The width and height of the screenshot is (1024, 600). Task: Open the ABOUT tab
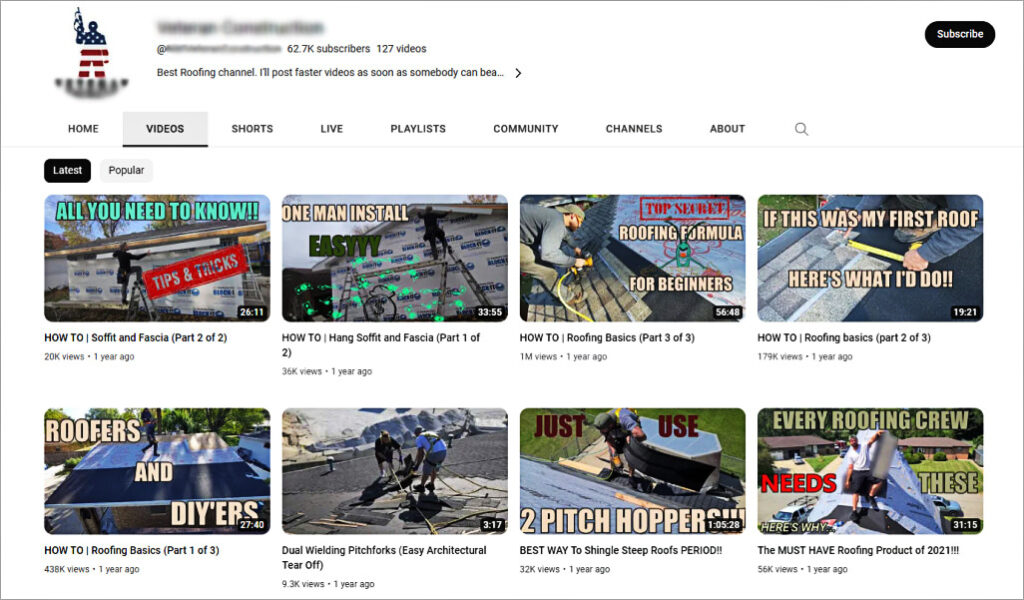726,128
